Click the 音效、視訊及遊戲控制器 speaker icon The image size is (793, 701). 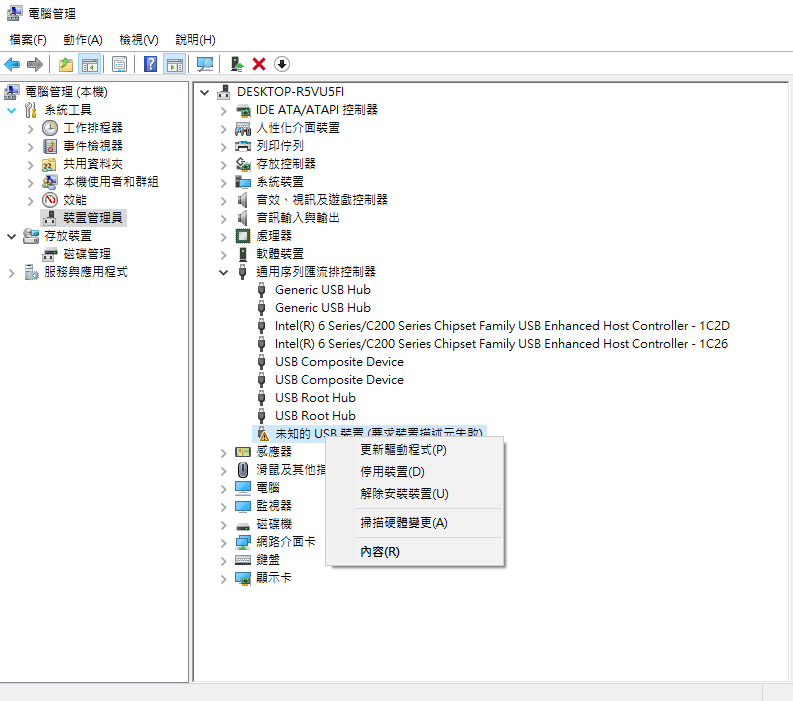tap(243, 200)
